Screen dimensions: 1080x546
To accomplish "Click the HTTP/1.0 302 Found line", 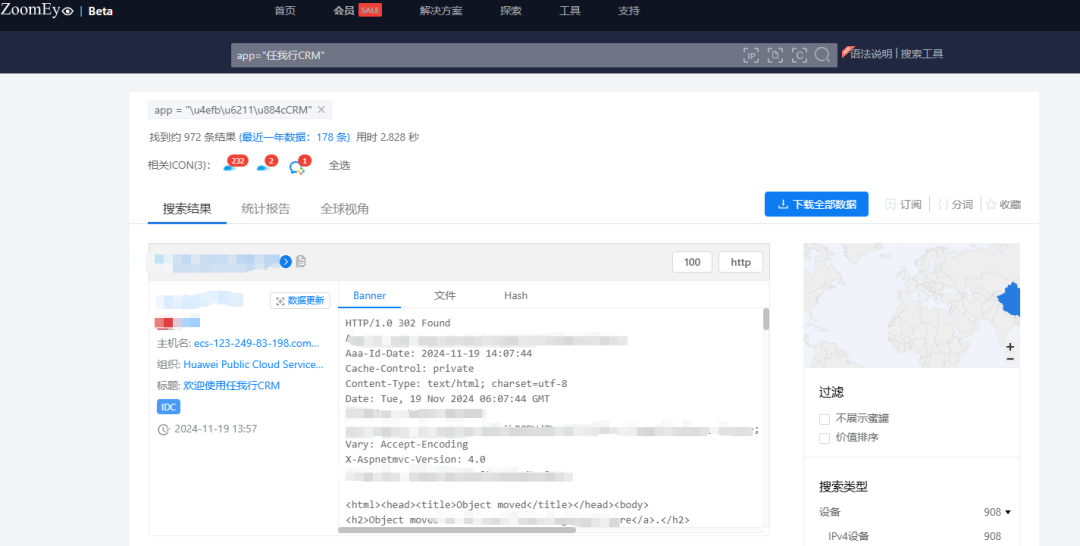I will 397,323.
